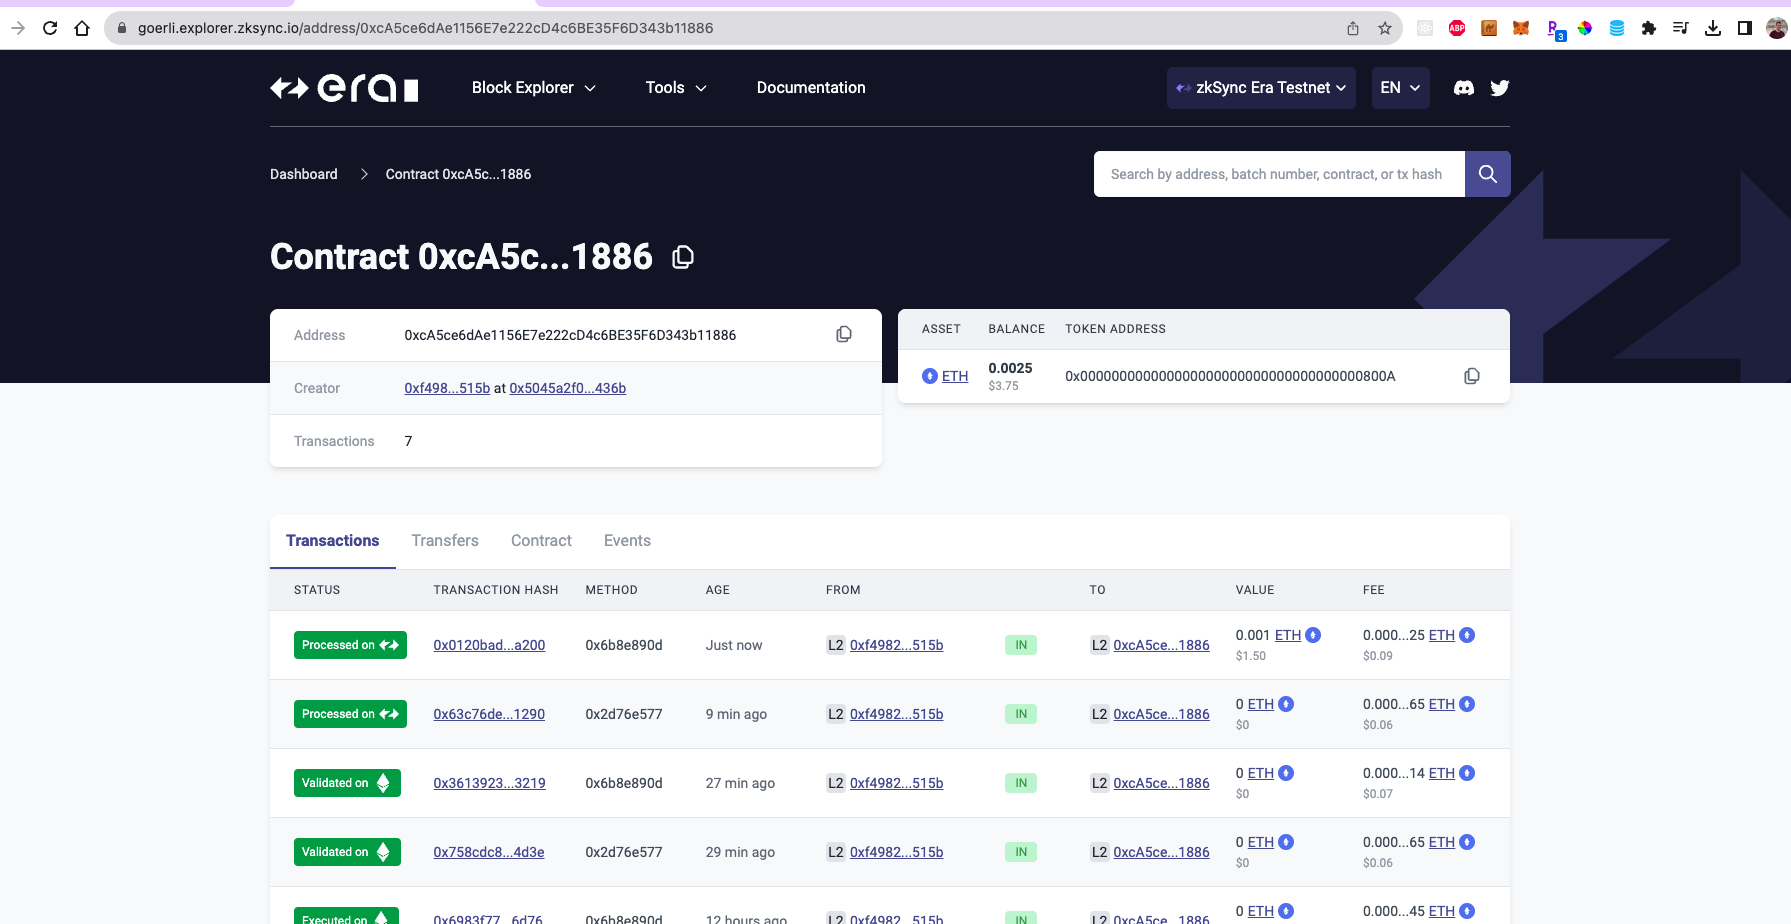Click ETH value link in Just now row
Image resolution: width=1791 pixels, height=924 pixels.
pyautogui.click(x=1288, y=635)
